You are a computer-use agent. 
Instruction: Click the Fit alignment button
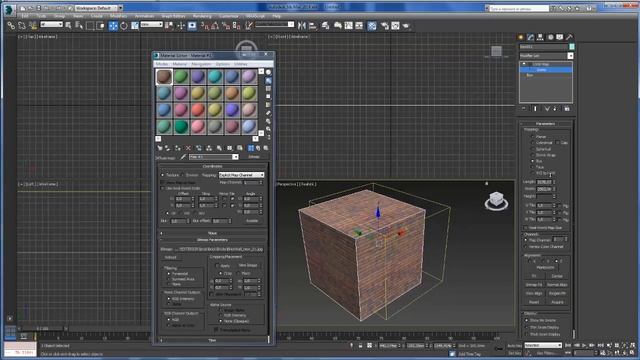[534, 276]
